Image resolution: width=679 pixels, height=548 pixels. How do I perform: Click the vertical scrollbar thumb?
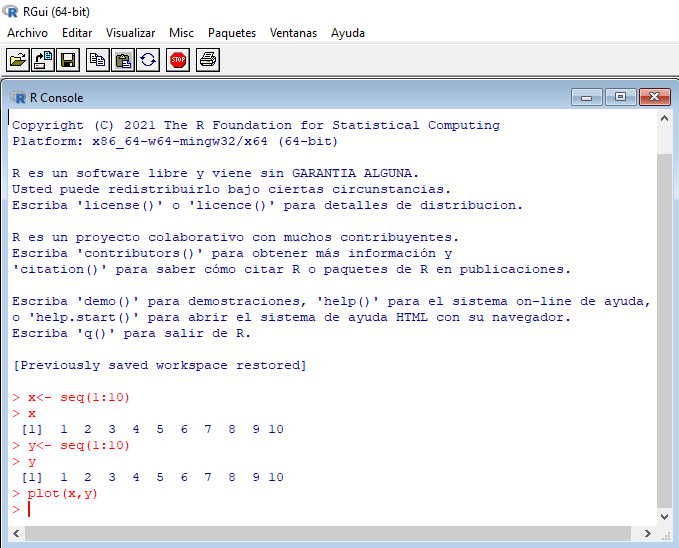[x=664, y=331]
